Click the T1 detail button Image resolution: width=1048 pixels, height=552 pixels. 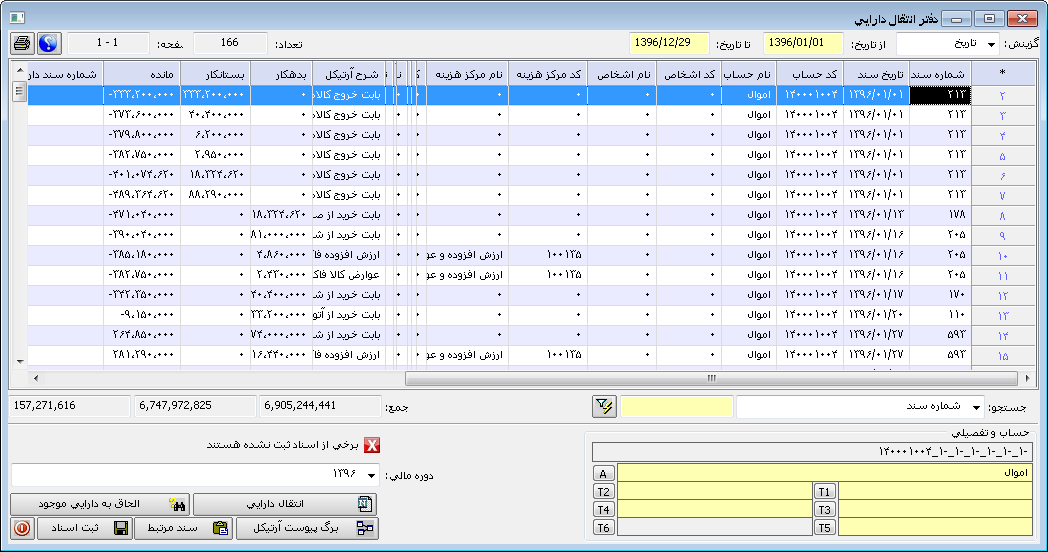(824, 491)
